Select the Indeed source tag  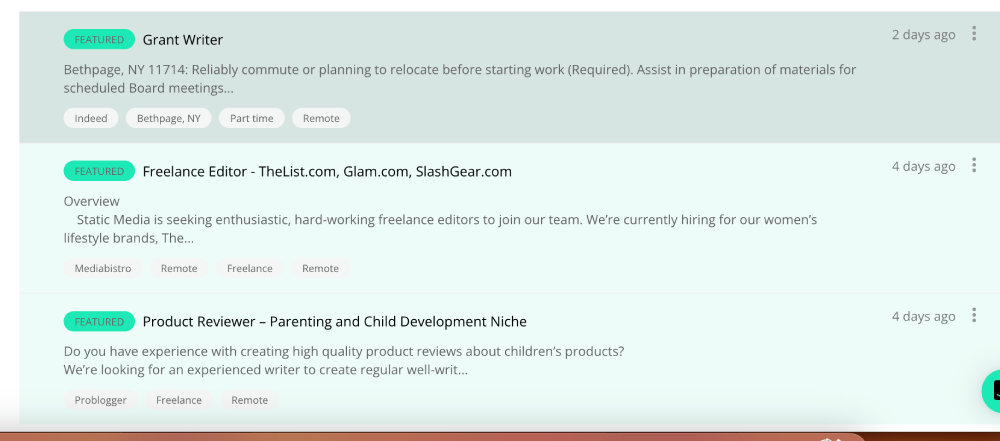pyautogui.click(x=91, y=118)
